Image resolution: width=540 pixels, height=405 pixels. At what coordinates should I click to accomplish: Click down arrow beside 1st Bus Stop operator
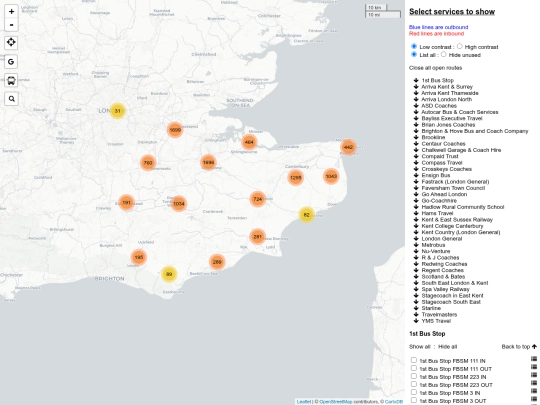tap(416, 80)
